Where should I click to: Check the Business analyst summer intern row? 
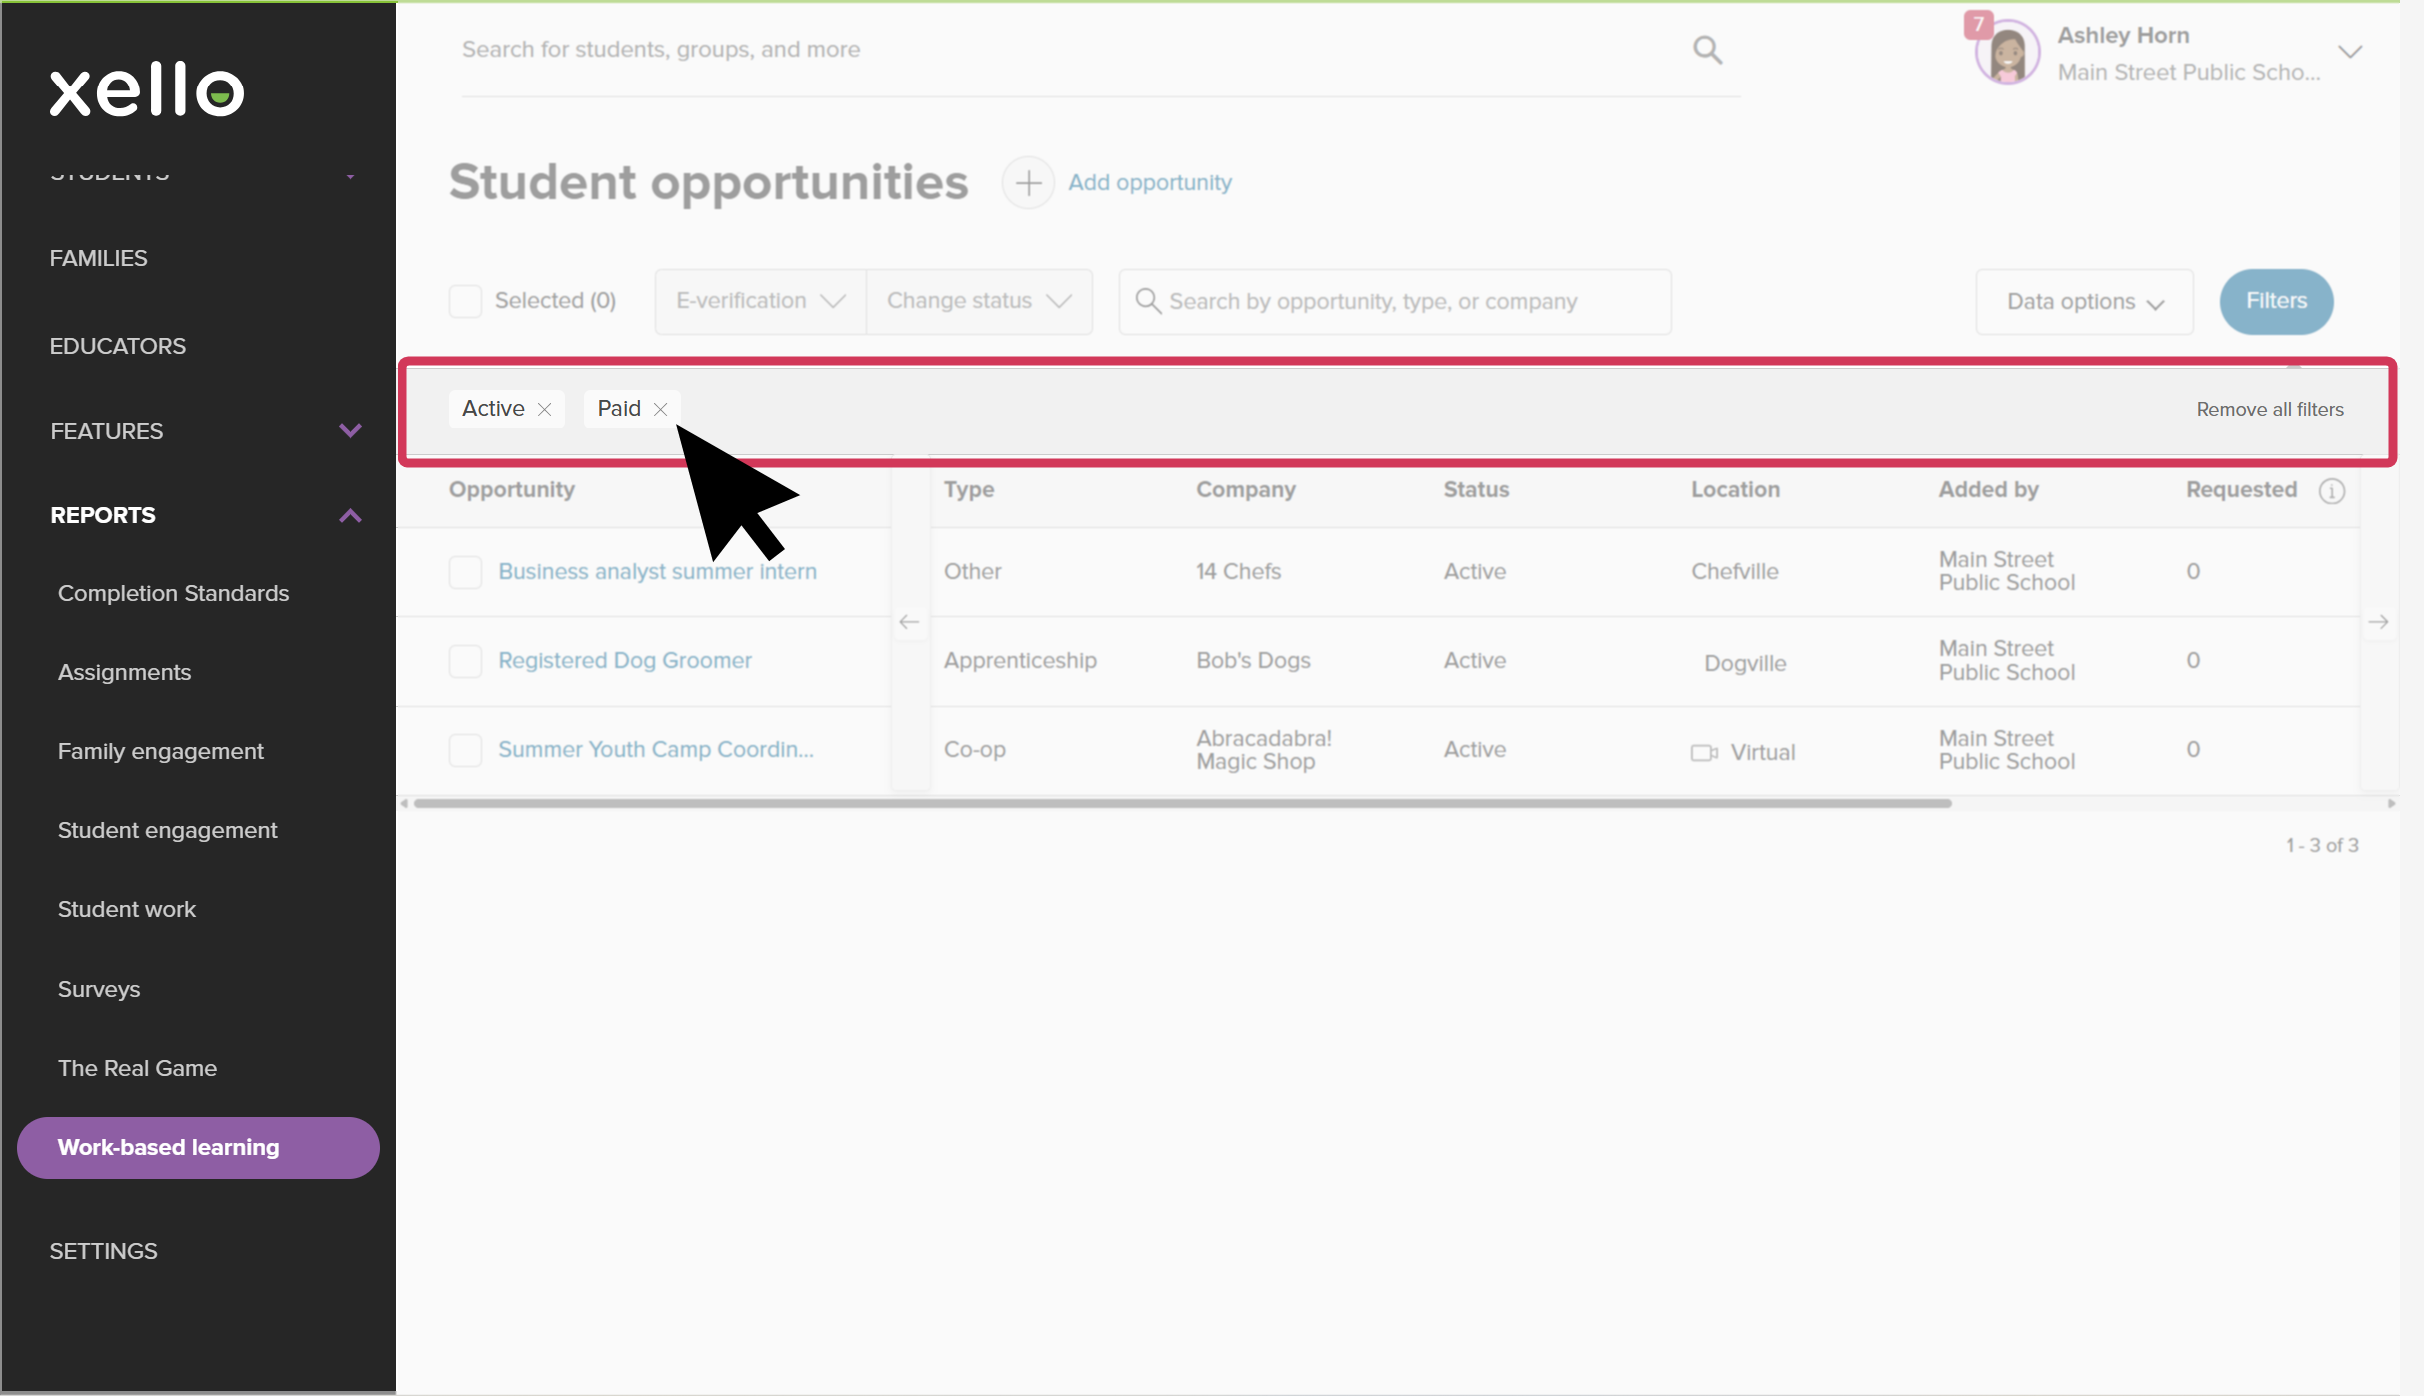[465, 572]
